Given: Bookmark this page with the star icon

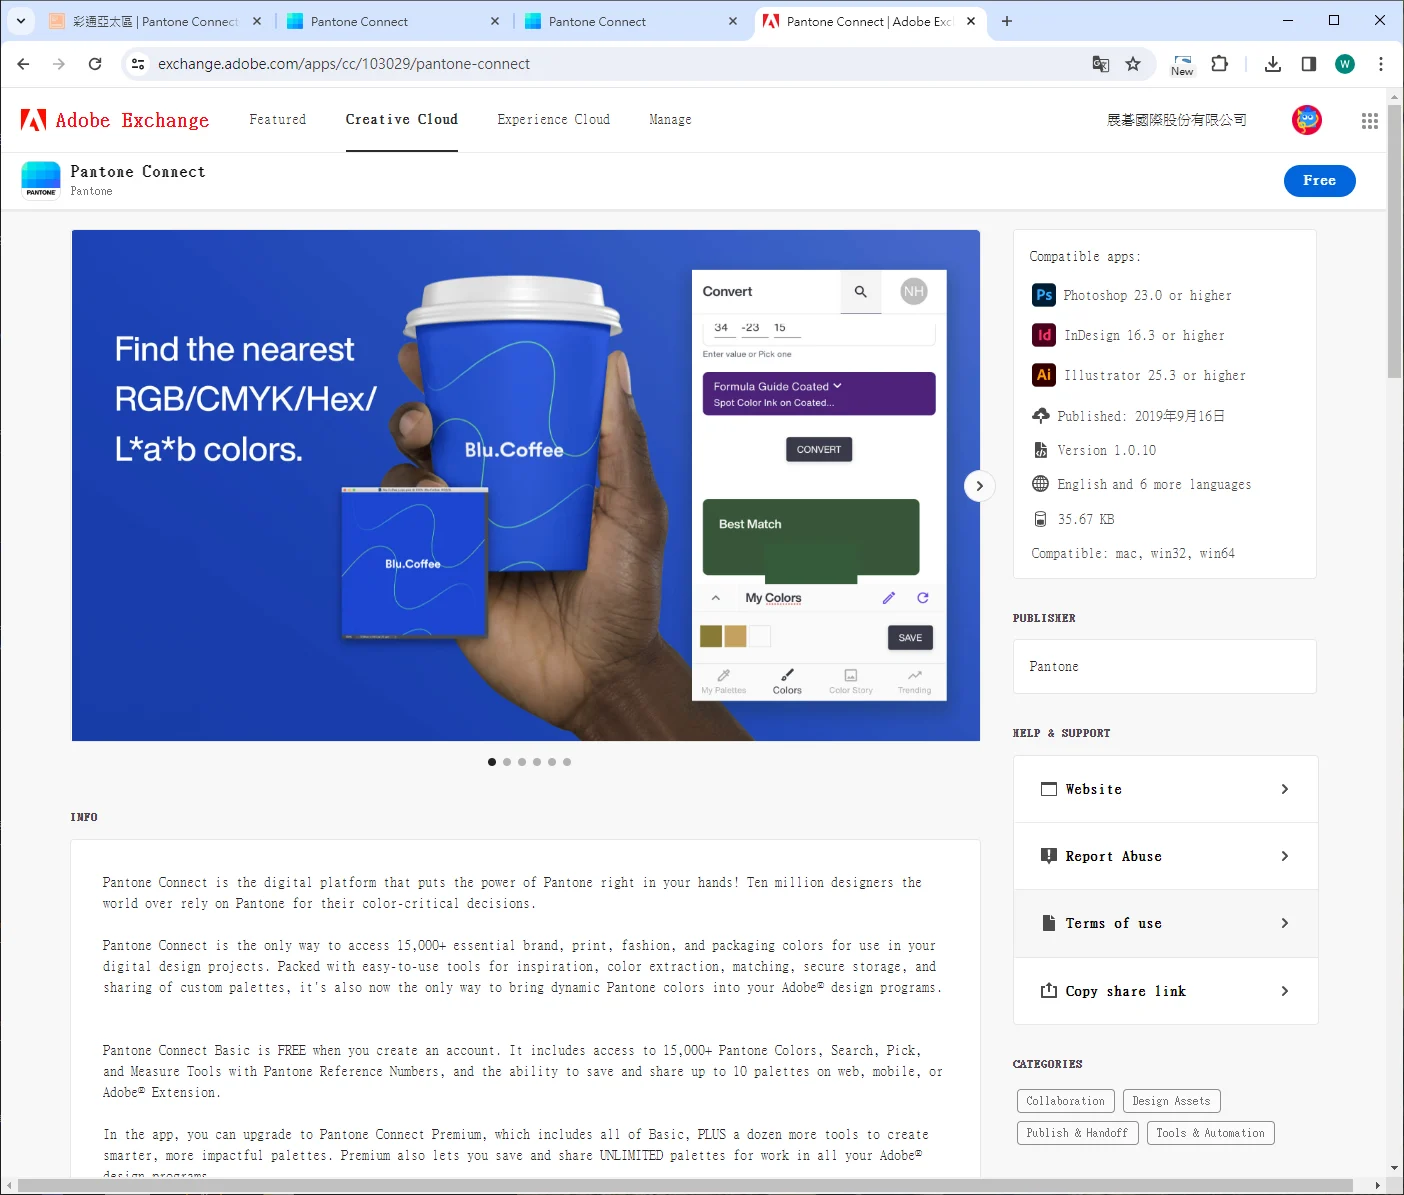Looking at the screenshot, I should [1133, 64].
